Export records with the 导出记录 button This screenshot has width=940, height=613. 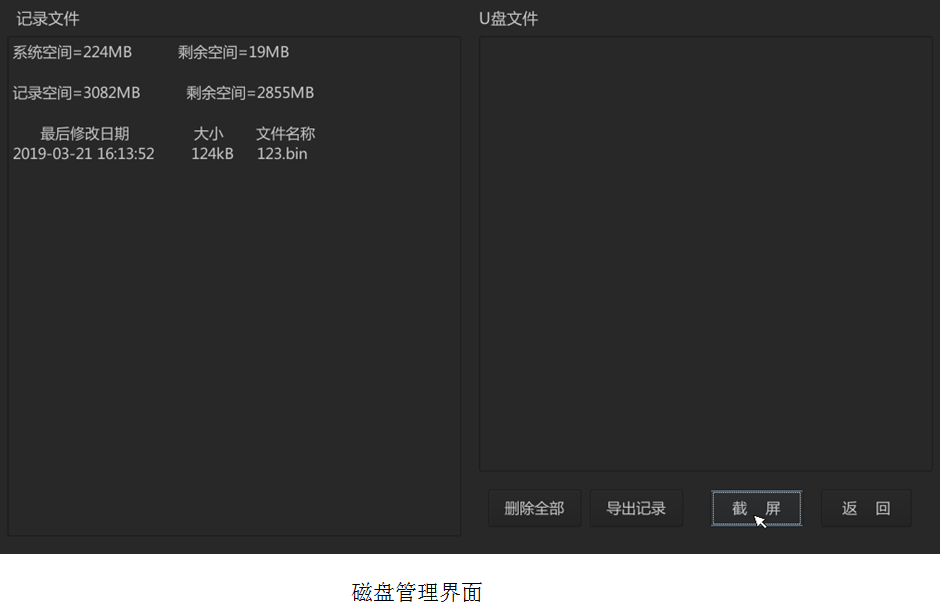[x=636, y=508]
